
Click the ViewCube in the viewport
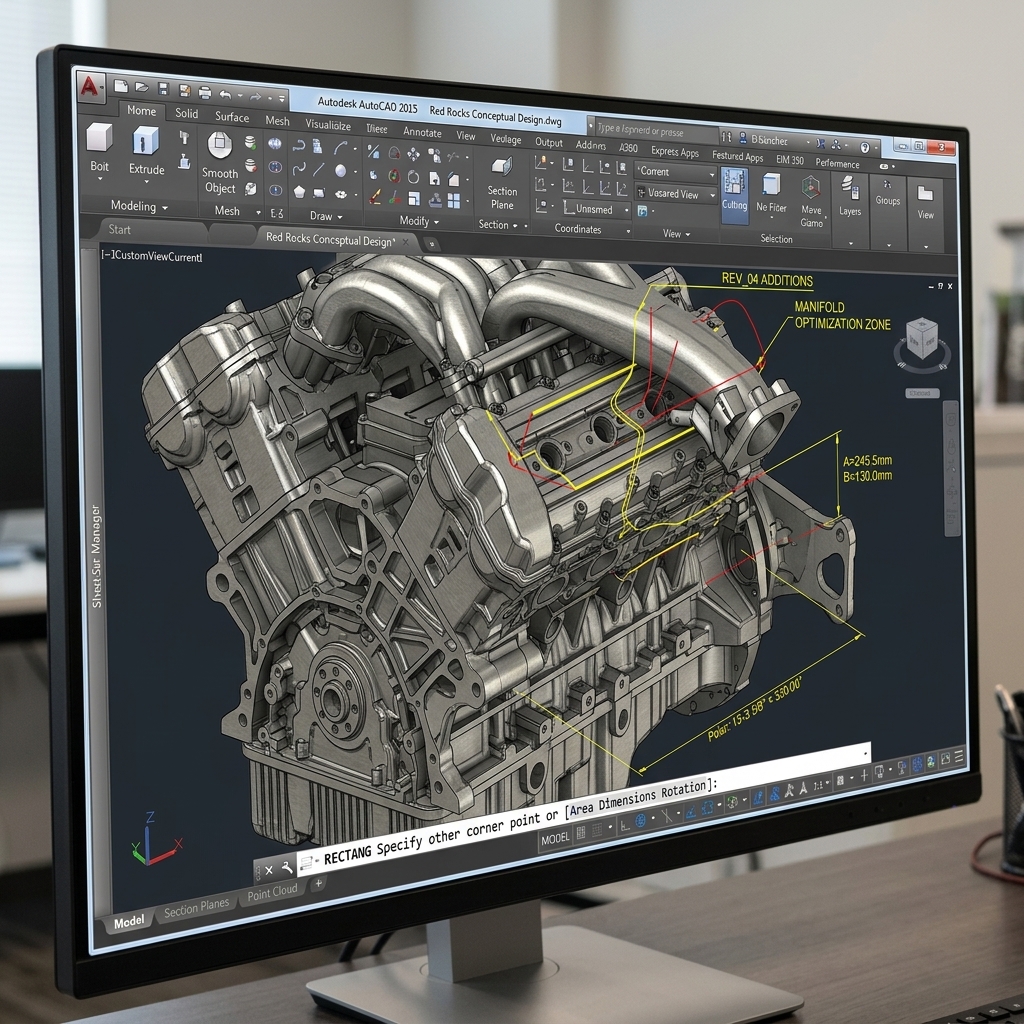point(922,340)
